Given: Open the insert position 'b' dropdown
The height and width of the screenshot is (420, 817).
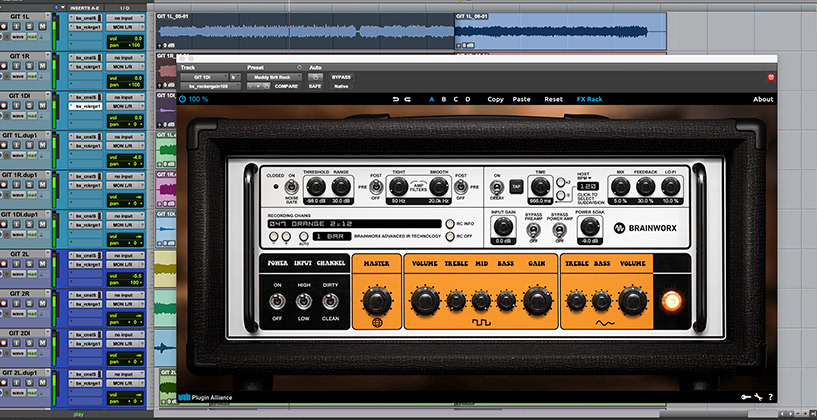Looking at the screenshot, I should pyautogui.click(x=236, y=77).
